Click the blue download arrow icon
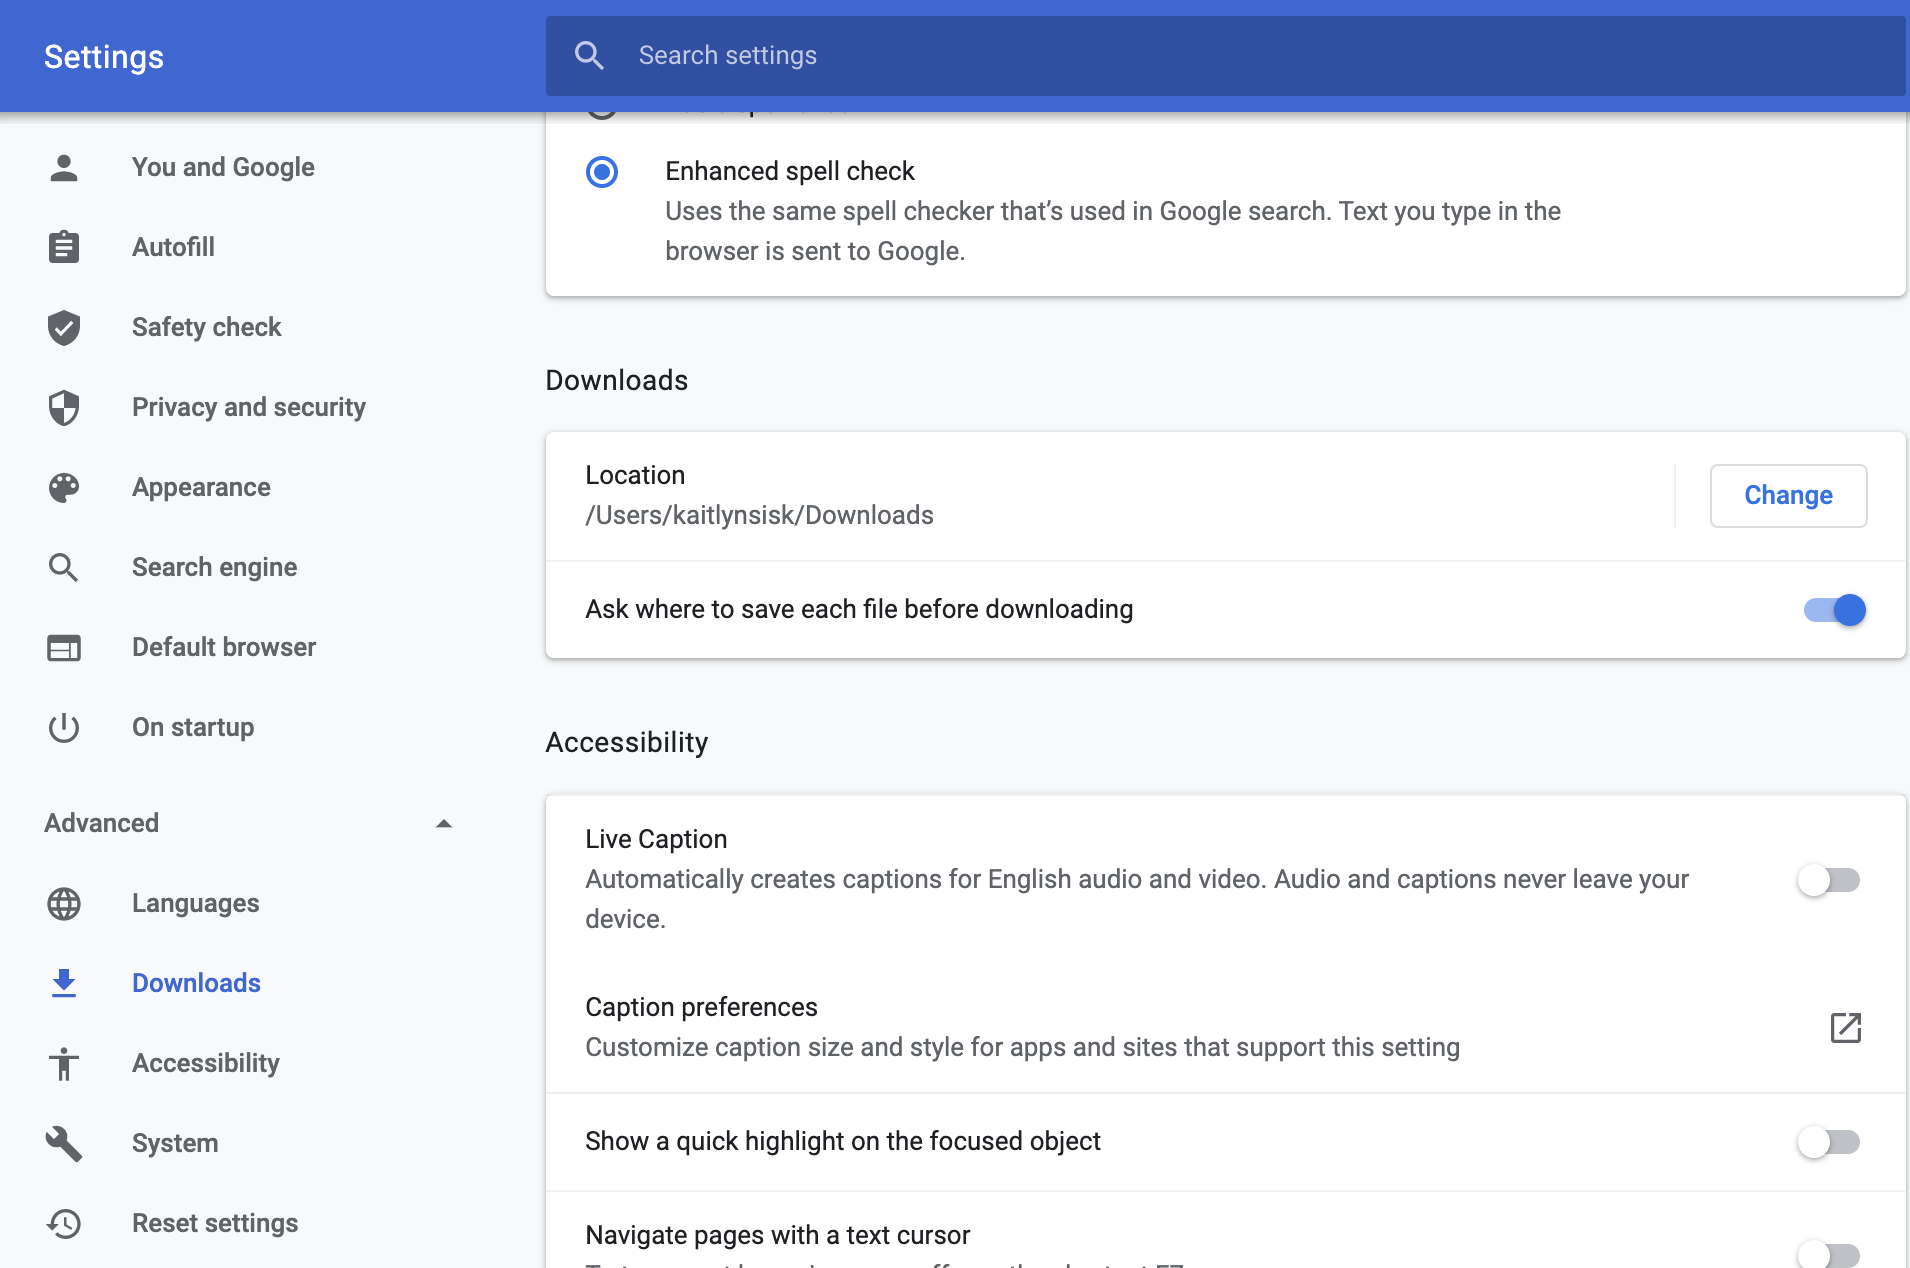 pos(64,983)
